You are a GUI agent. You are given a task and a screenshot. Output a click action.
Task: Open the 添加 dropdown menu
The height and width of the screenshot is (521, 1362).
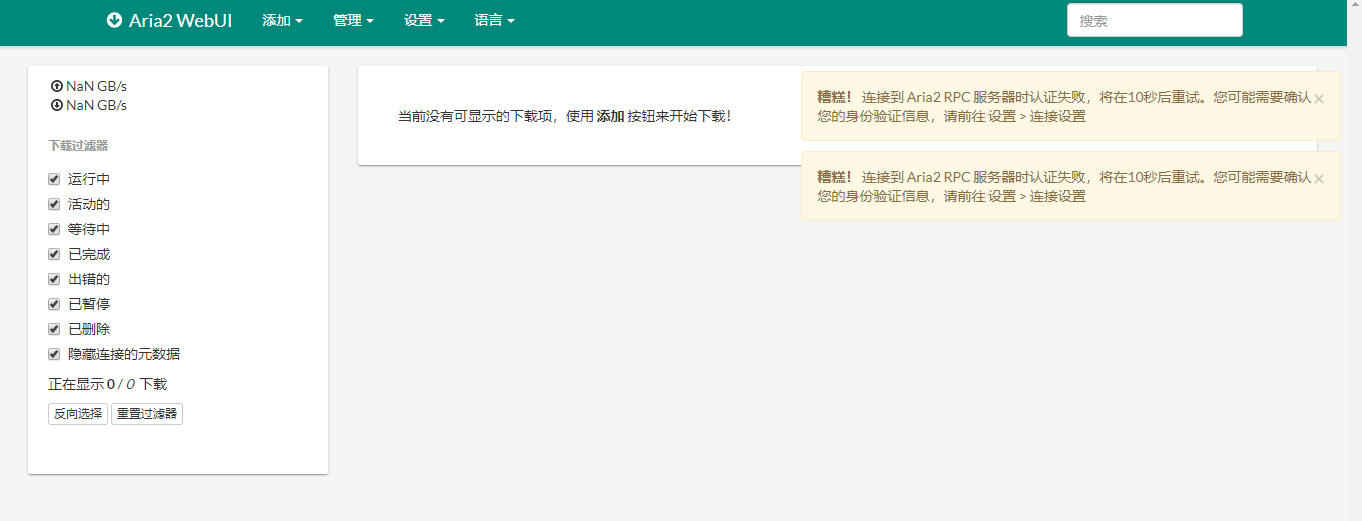click(282, 20)
